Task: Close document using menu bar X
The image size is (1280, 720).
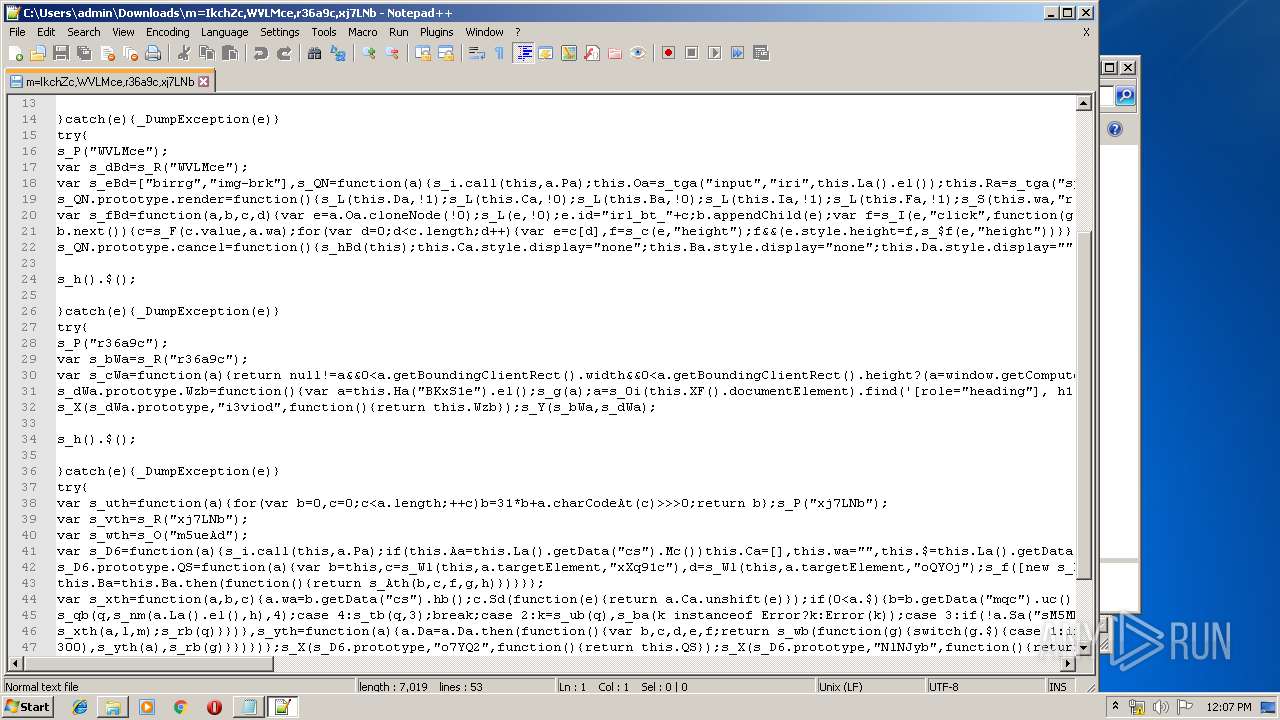Action: point(1086,32)
